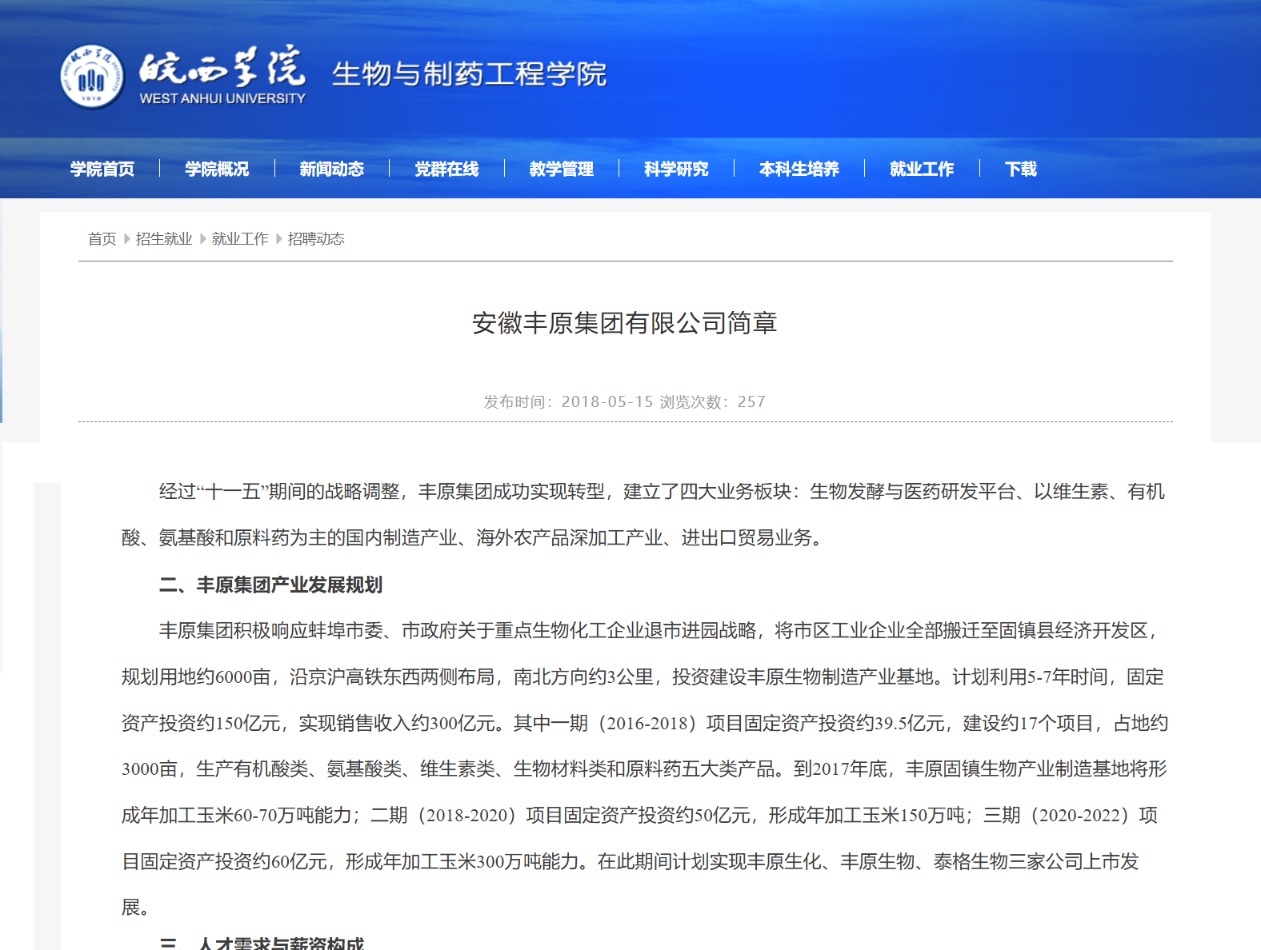The image size is (1261, 950).
Task: Click the article title 安徽丰原集团有限公司简章
Action: click(x=625, y=324)
